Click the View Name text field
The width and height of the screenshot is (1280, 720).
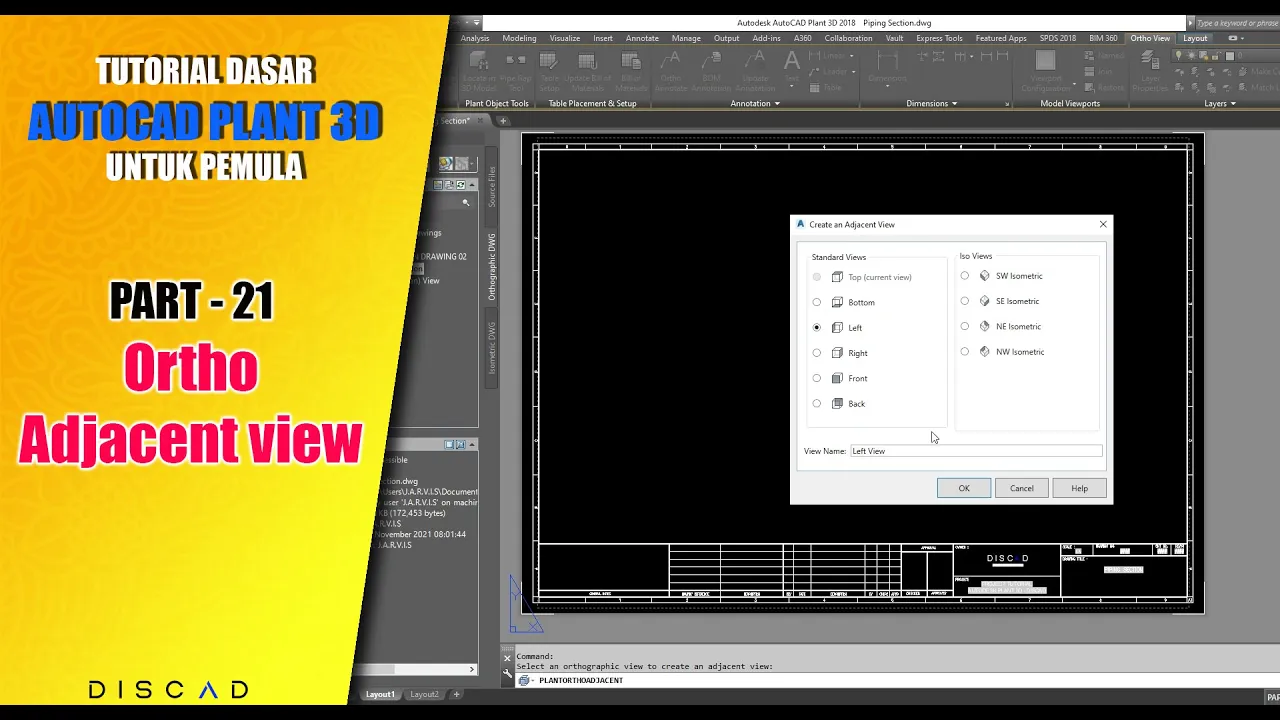coord(976,451)
